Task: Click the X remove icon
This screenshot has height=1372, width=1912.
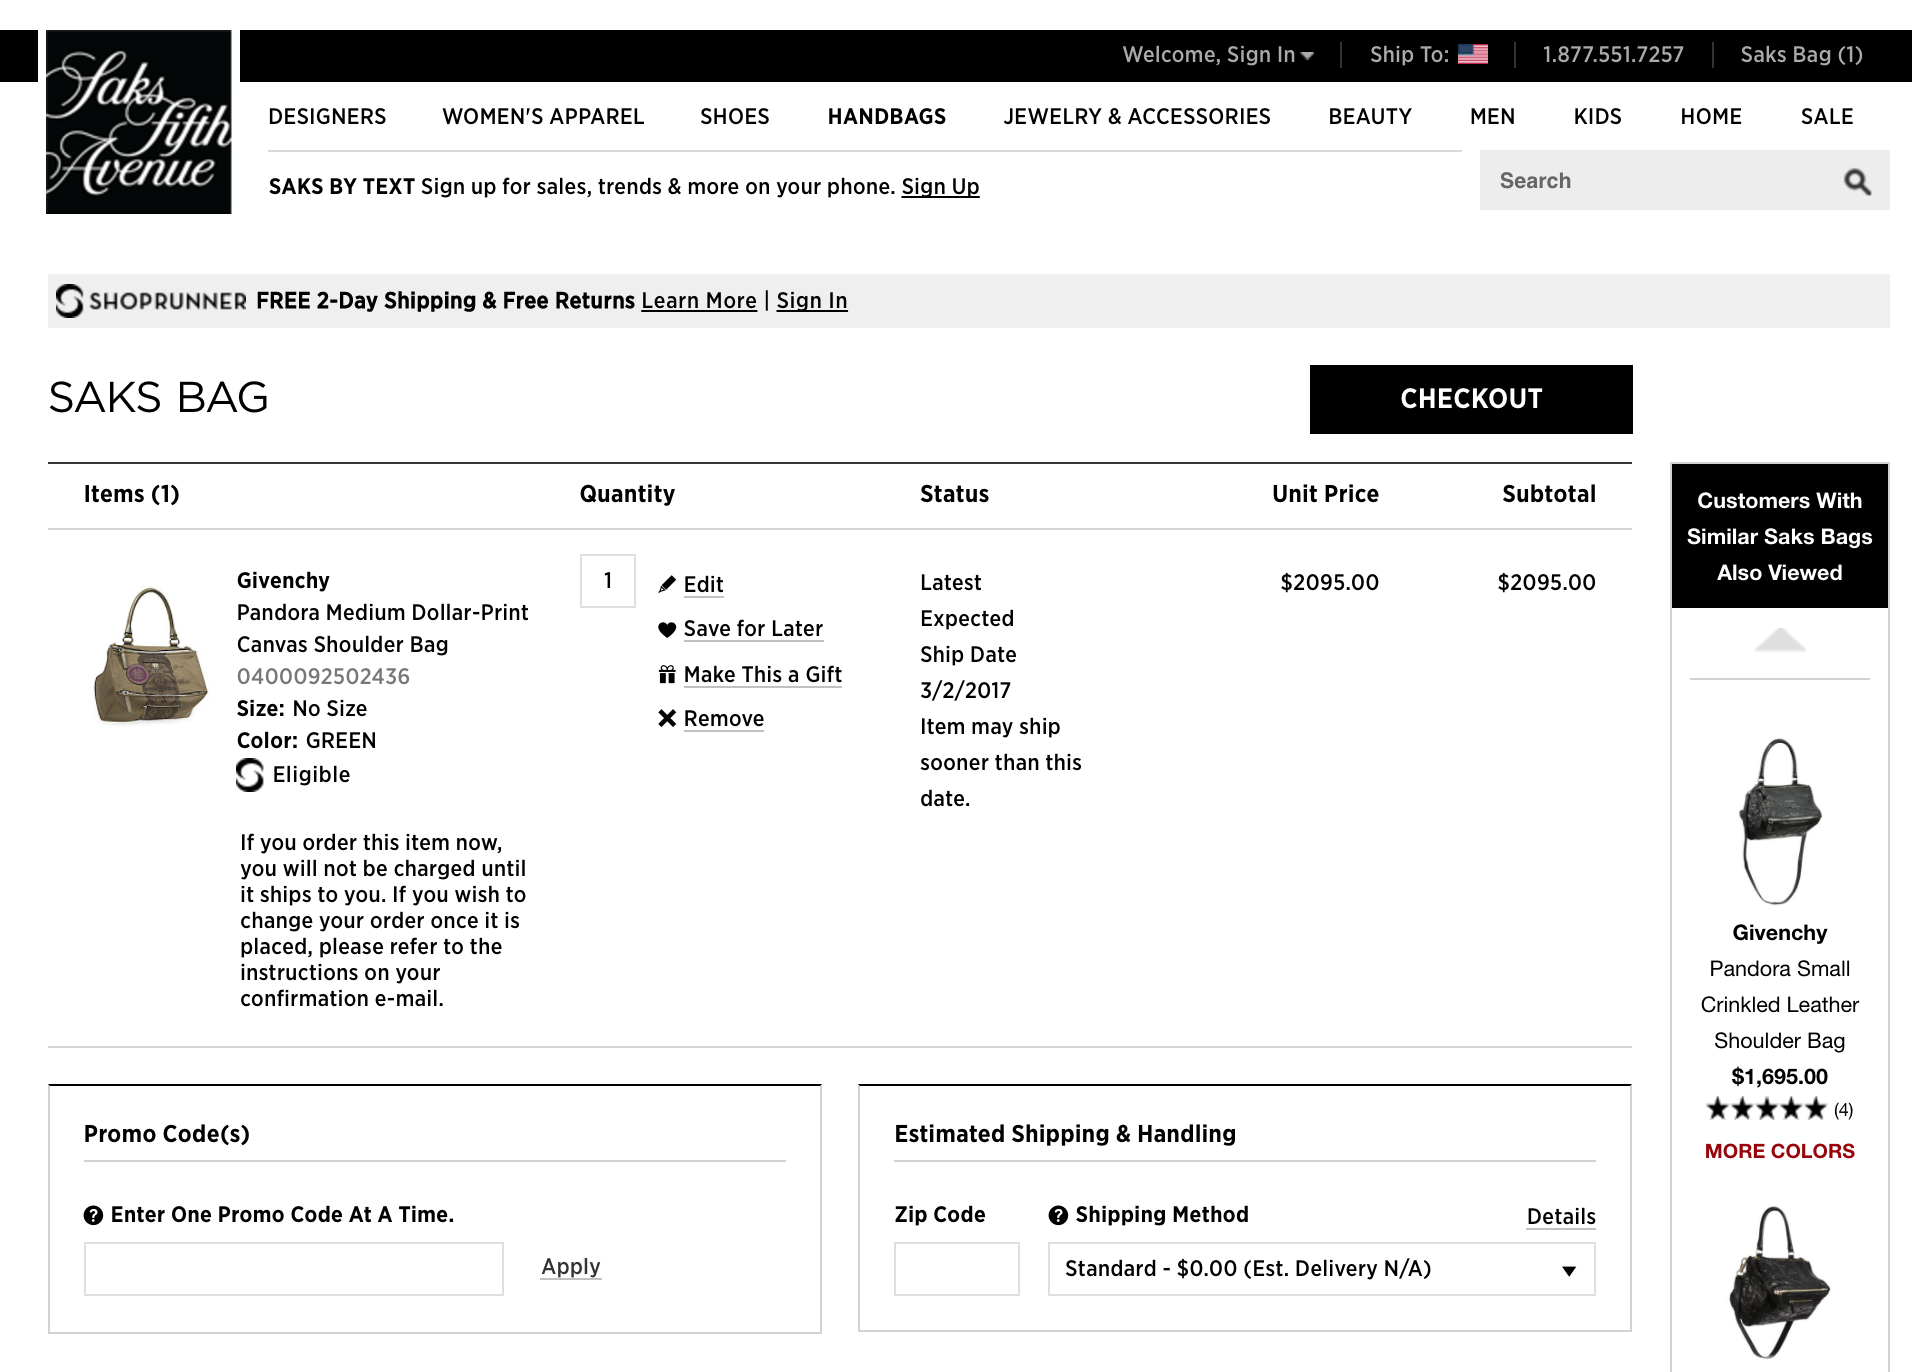Action: pos(667,718)
